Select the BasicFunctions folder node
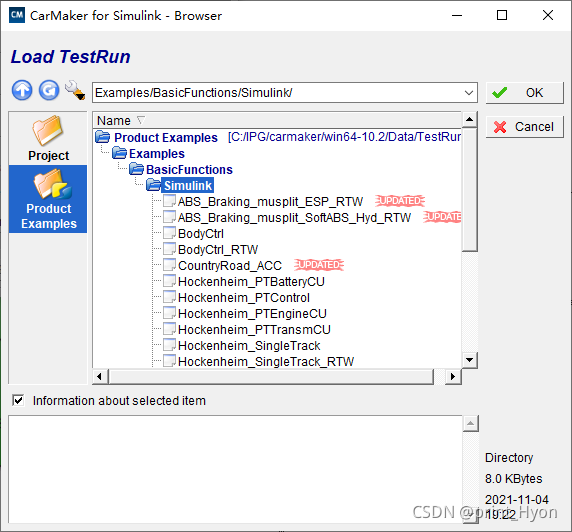The width and height of the screenshot is (572, 532). coord(189,170)
